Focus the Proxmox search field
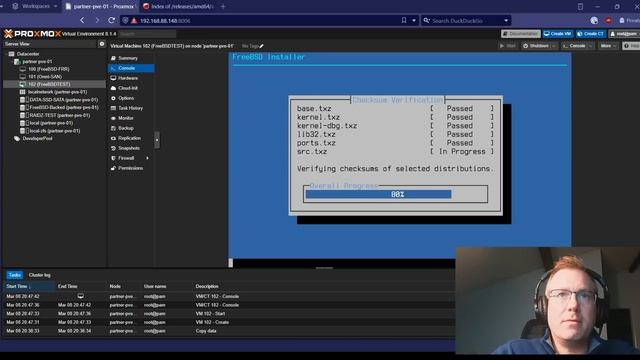Image resolution: width=640 pixels, height=360 pixels. [x=147, y=34]
